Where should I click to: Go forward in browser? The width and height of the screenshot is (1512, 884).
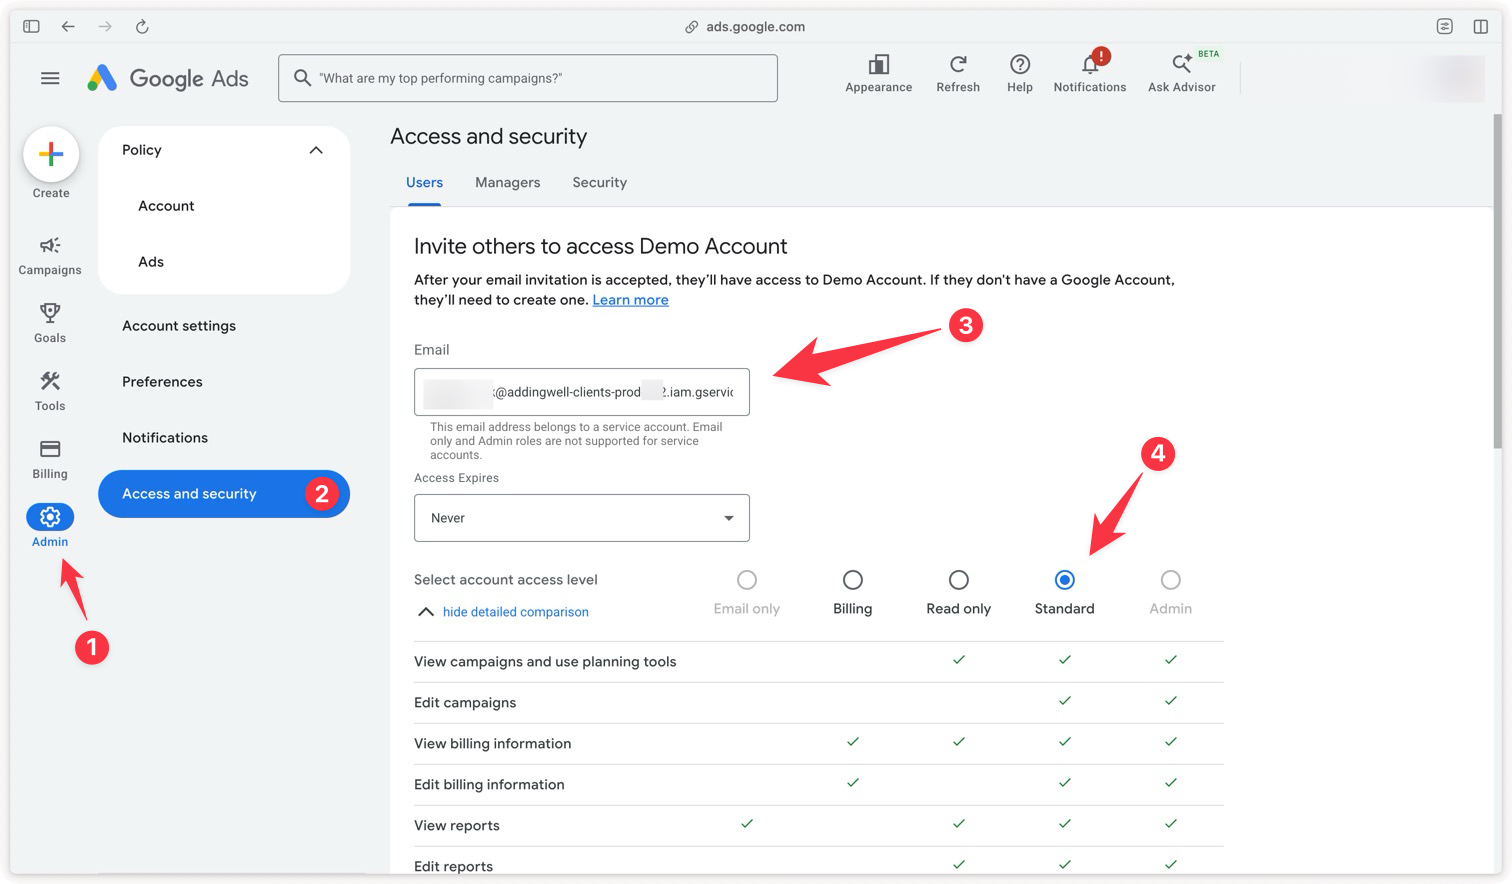point(105,27)
